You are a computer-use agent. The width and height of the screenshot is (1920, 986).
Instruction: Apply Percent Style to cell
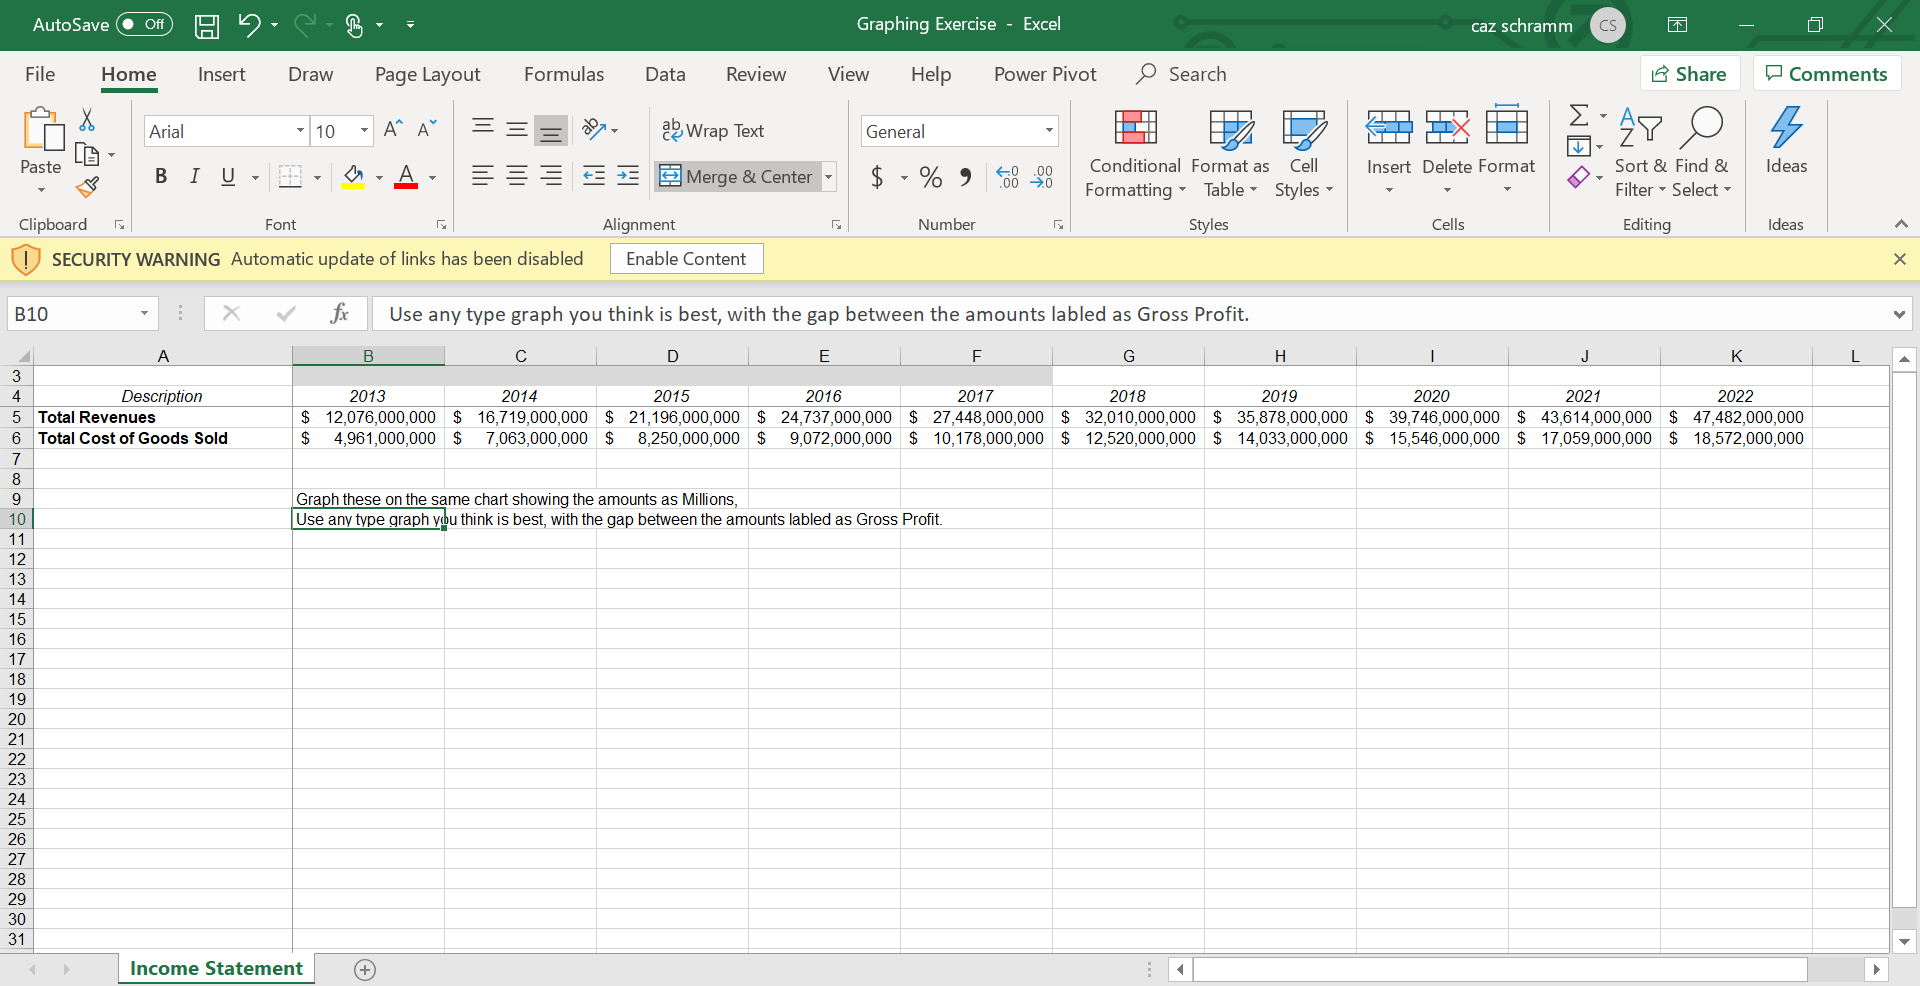tap(930, 177)
